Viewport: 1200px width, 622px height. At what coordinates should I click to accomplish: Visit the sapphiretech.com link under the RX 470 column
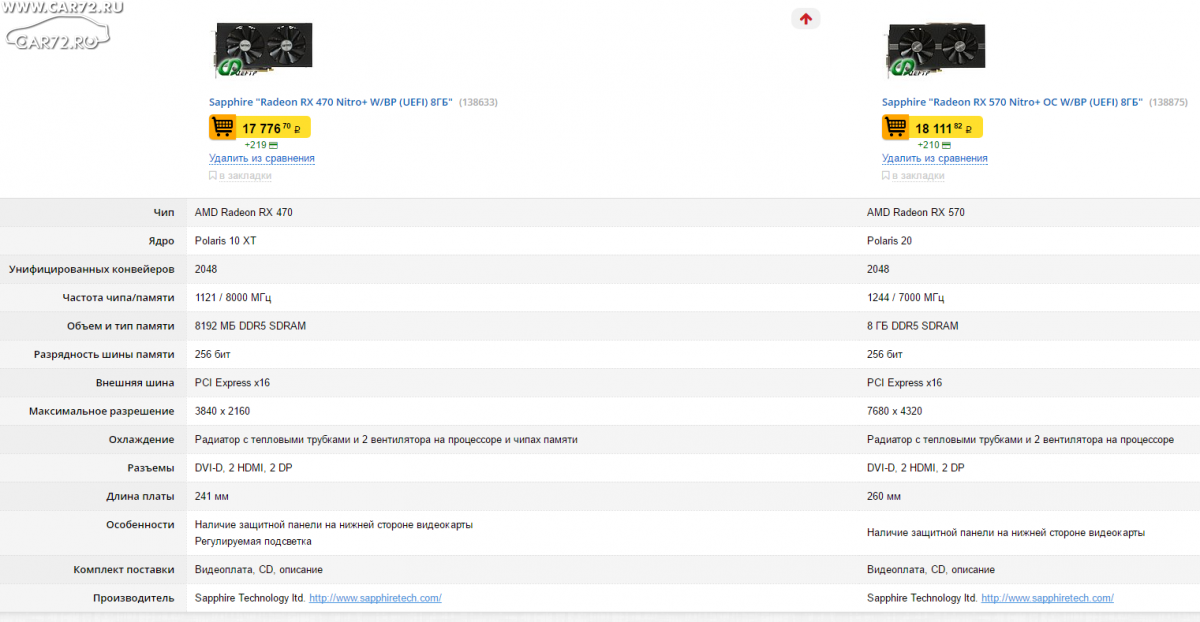point(375,598)
